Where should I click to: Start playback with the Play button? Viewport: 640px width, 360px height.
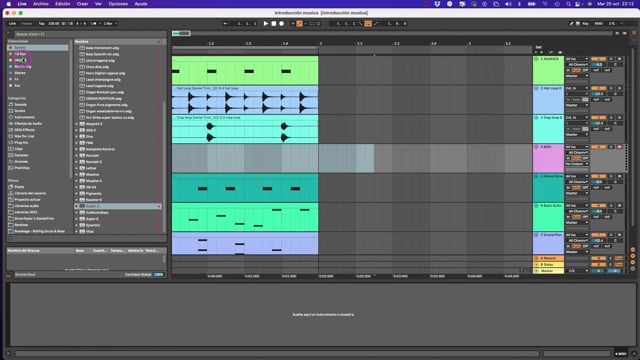266,24
